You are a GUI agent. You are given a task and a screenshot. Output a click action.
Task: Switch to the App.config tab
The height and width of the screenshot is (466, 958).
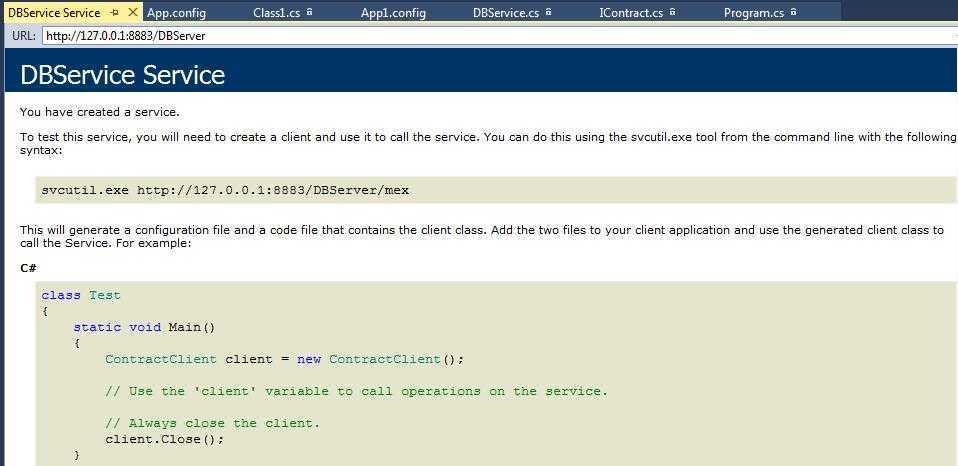click(x=177, y=13)
